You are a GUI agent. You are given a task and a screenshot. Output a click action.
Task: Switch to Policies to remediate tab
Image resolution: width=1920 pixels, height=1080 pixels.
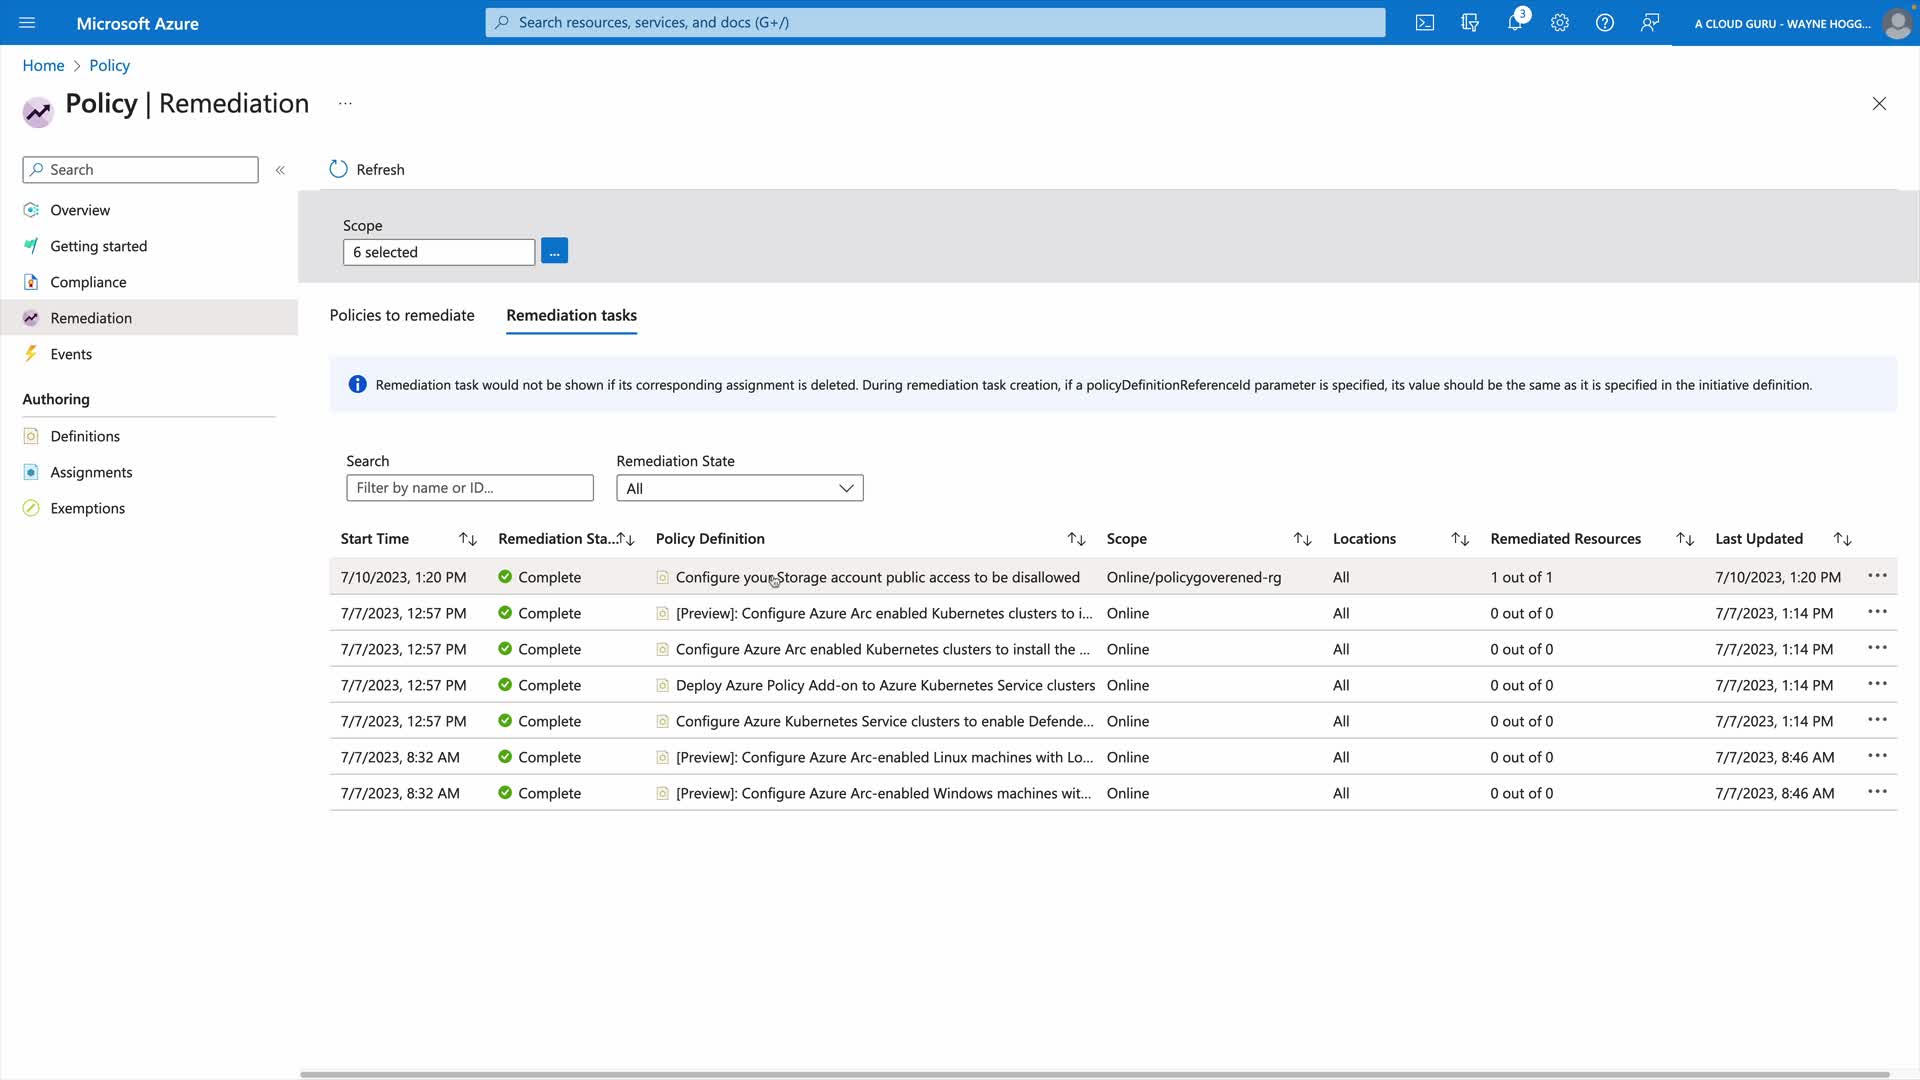click(x=402, y=315)
